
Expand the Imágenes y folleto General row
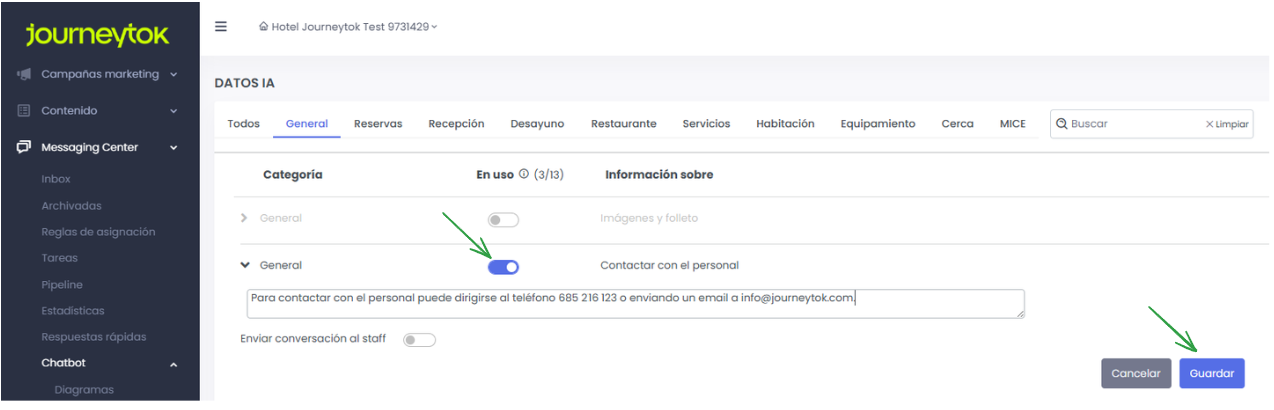point(245,218)
